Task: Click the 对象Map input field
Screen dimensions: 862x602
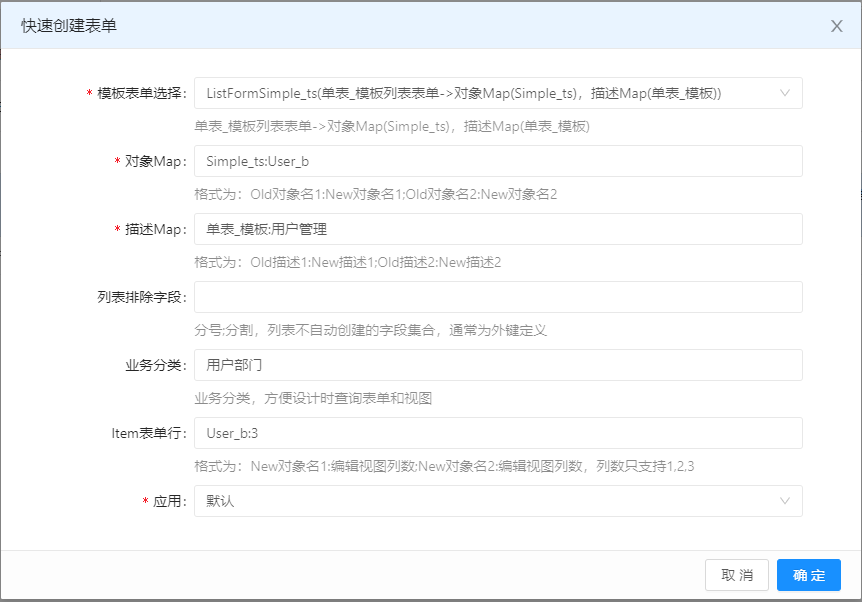Action: tap(498, 161)
